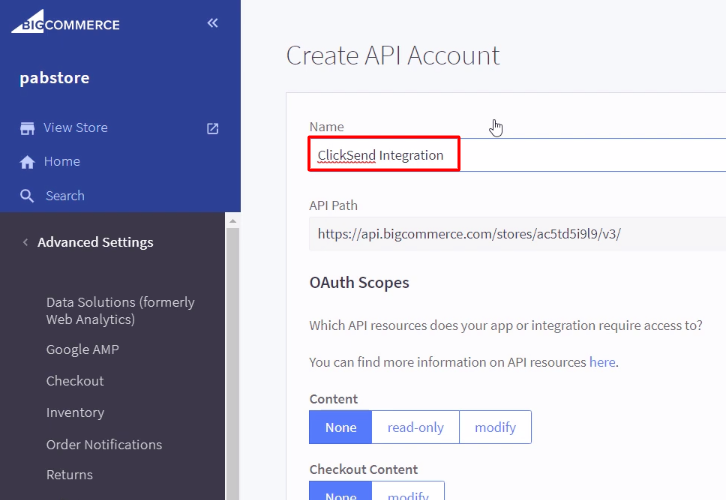
Task: Click the sidebar scrollbar up arrow
Action: (x=232, y=221)
